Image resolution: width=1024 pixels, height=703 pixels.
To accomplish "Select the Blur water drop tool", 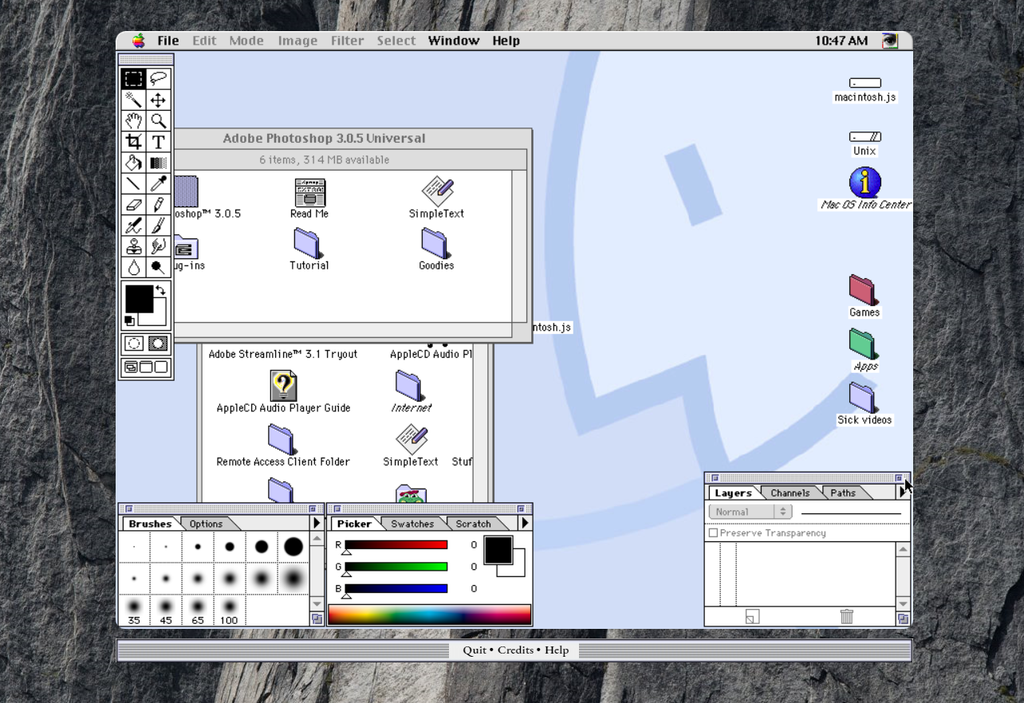I will point(133,267).
